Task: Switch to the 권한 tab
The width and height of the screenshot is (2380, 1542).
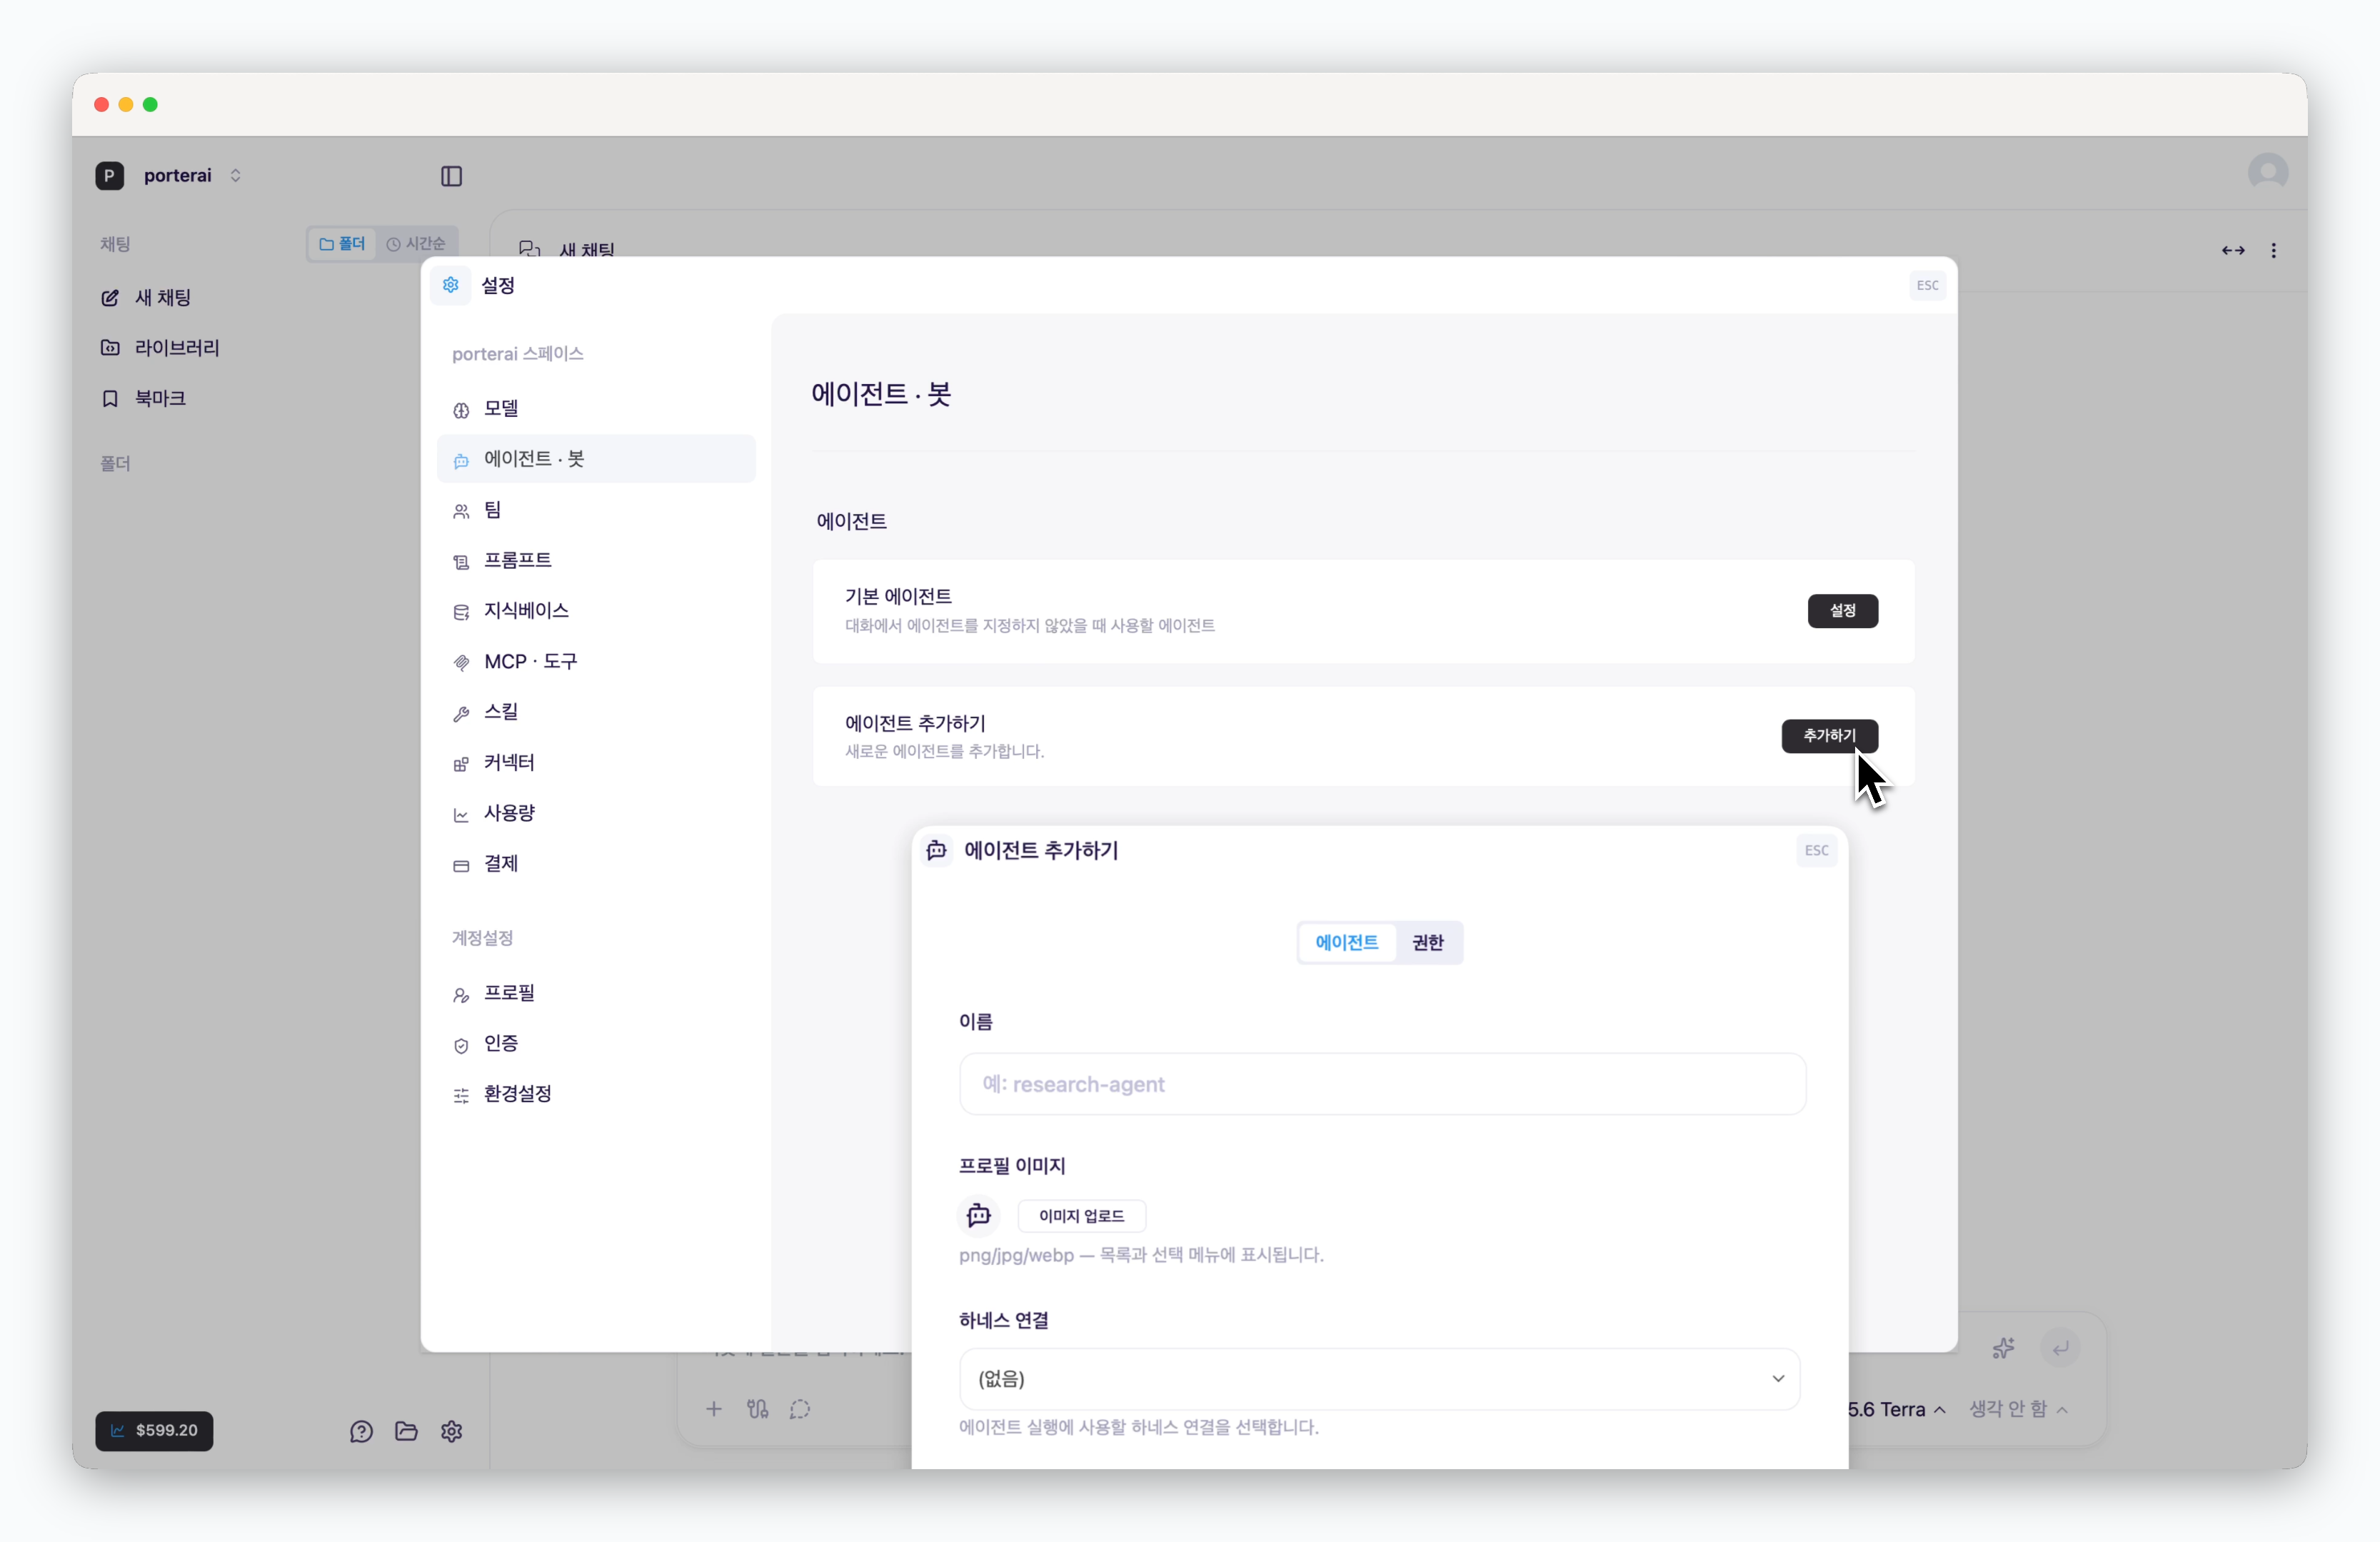Action: 1428,942
